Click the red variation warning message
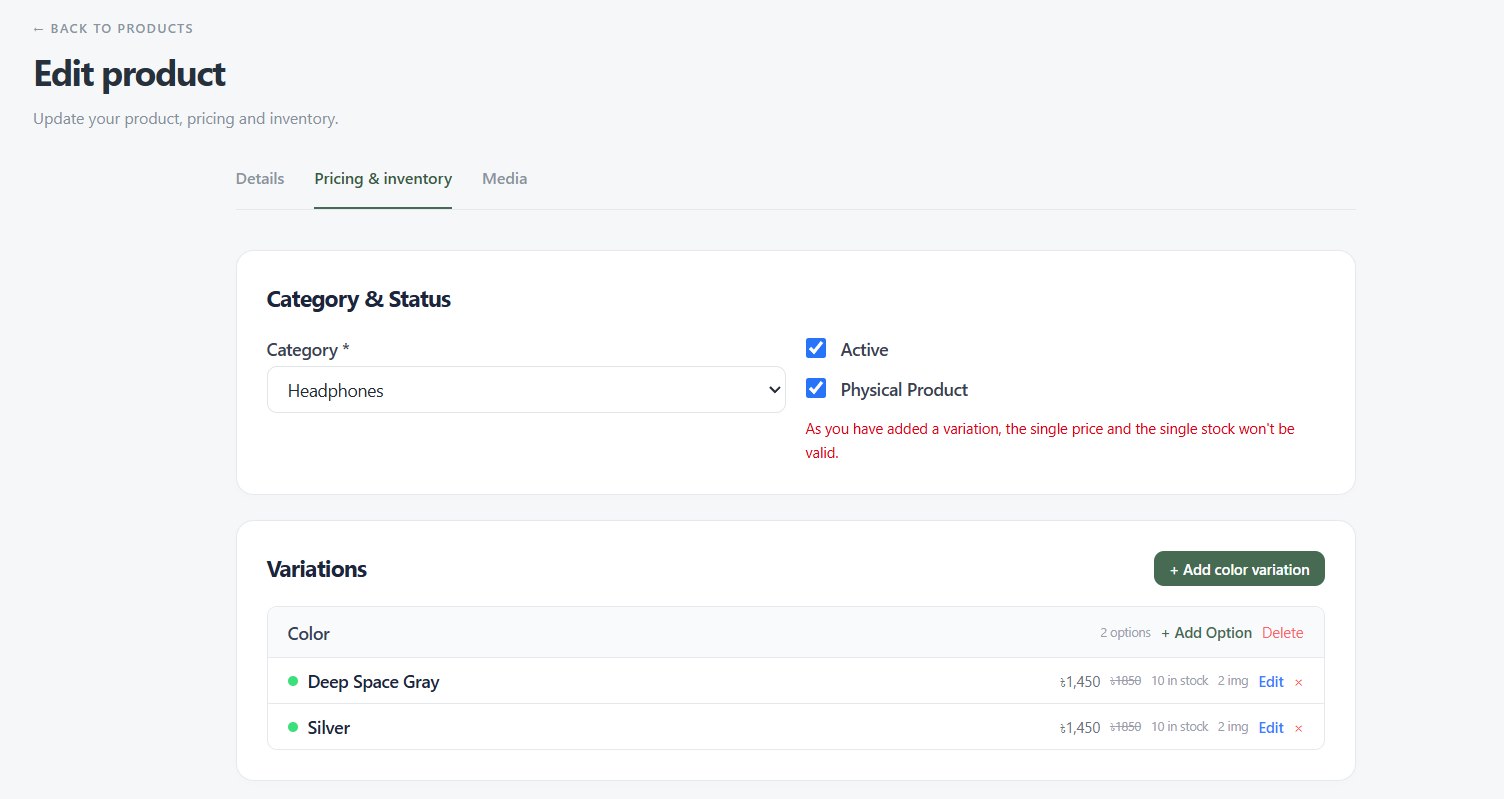This screenshot has height=799, width=1504. [x=1050, y=441]
